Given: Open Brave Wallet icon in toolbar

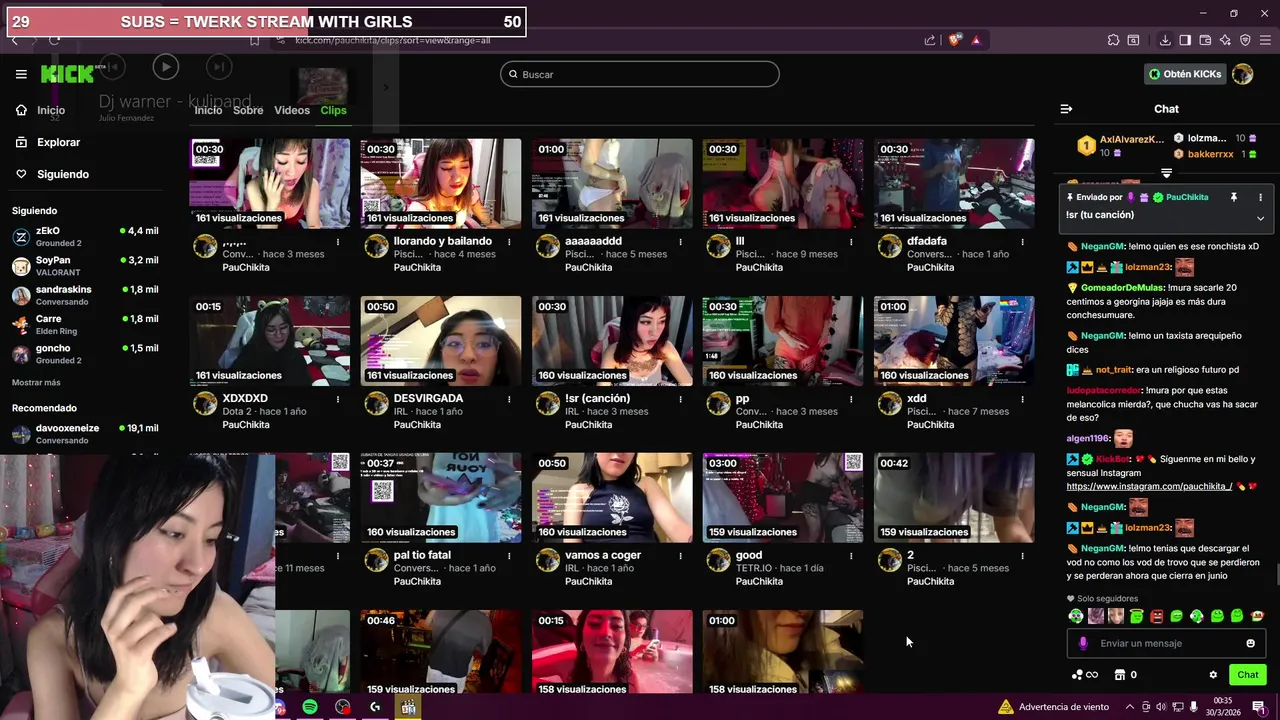Looking at the screenshot, I should point(1205,40).
